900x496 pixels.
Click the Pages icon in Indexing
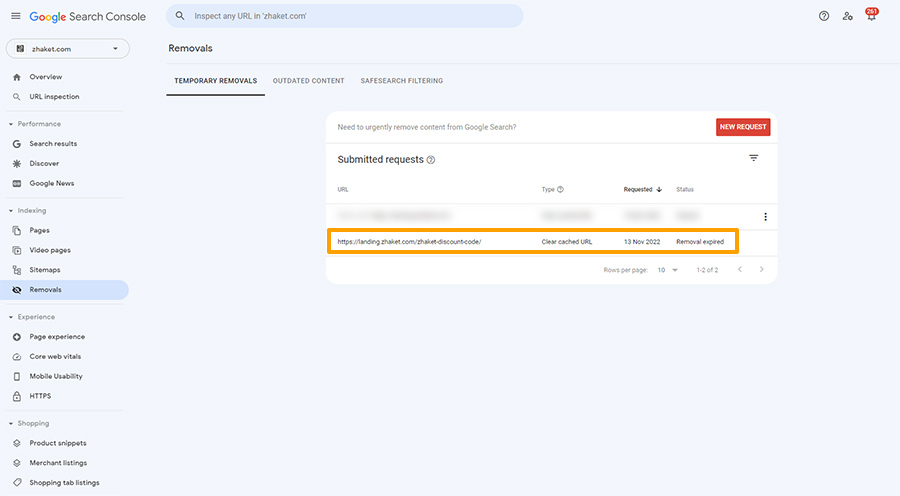17,231
